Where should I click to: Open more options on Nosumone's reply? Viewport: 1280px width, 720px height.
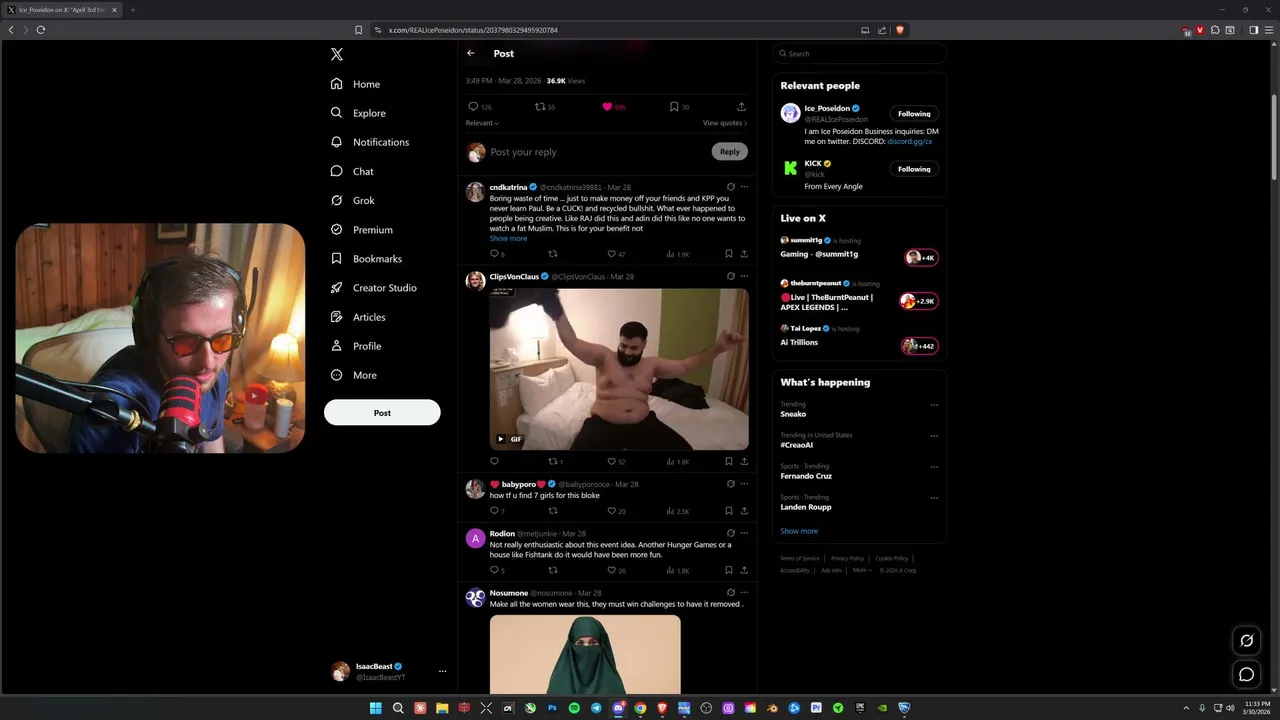(x=744, y=592)
